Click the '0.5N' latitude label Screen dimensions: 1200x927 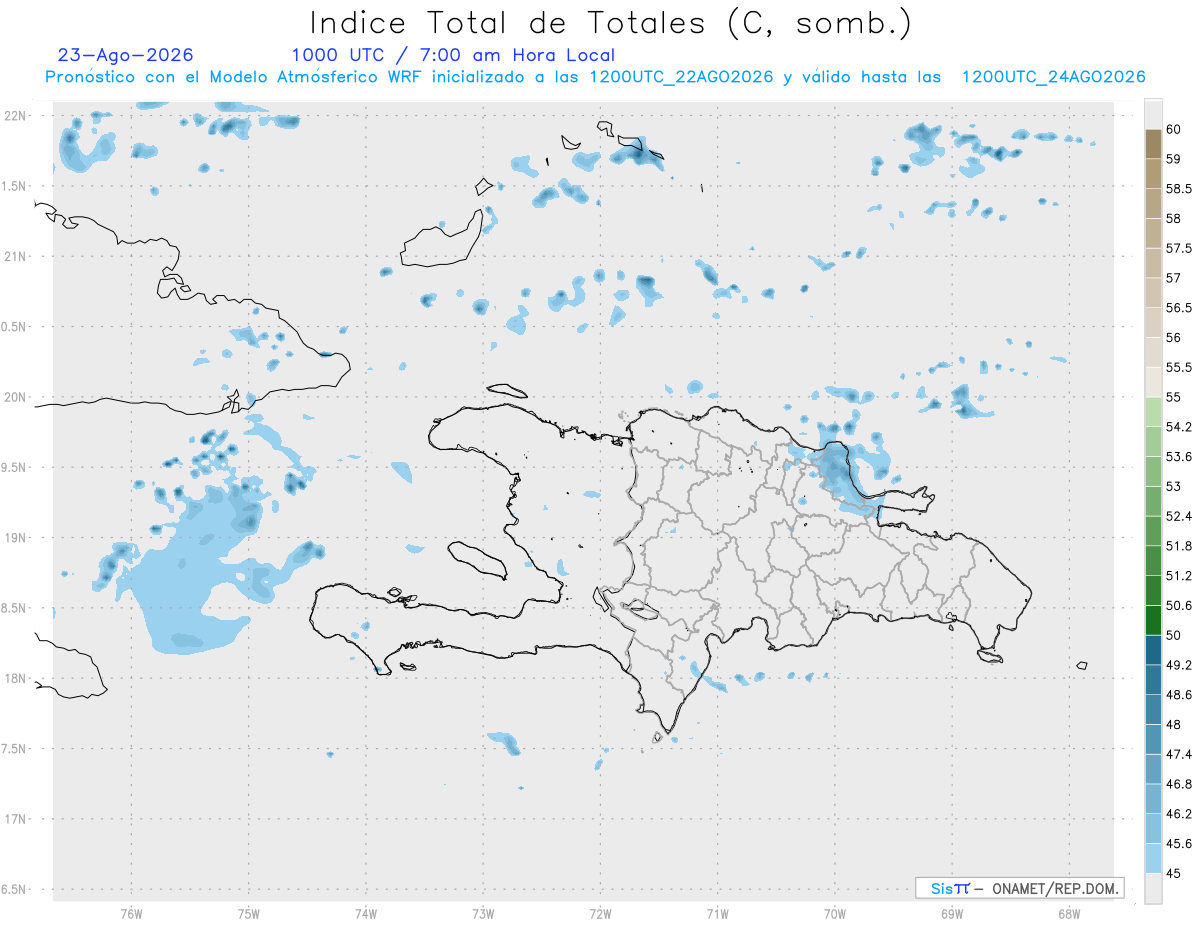coord(15,327)
